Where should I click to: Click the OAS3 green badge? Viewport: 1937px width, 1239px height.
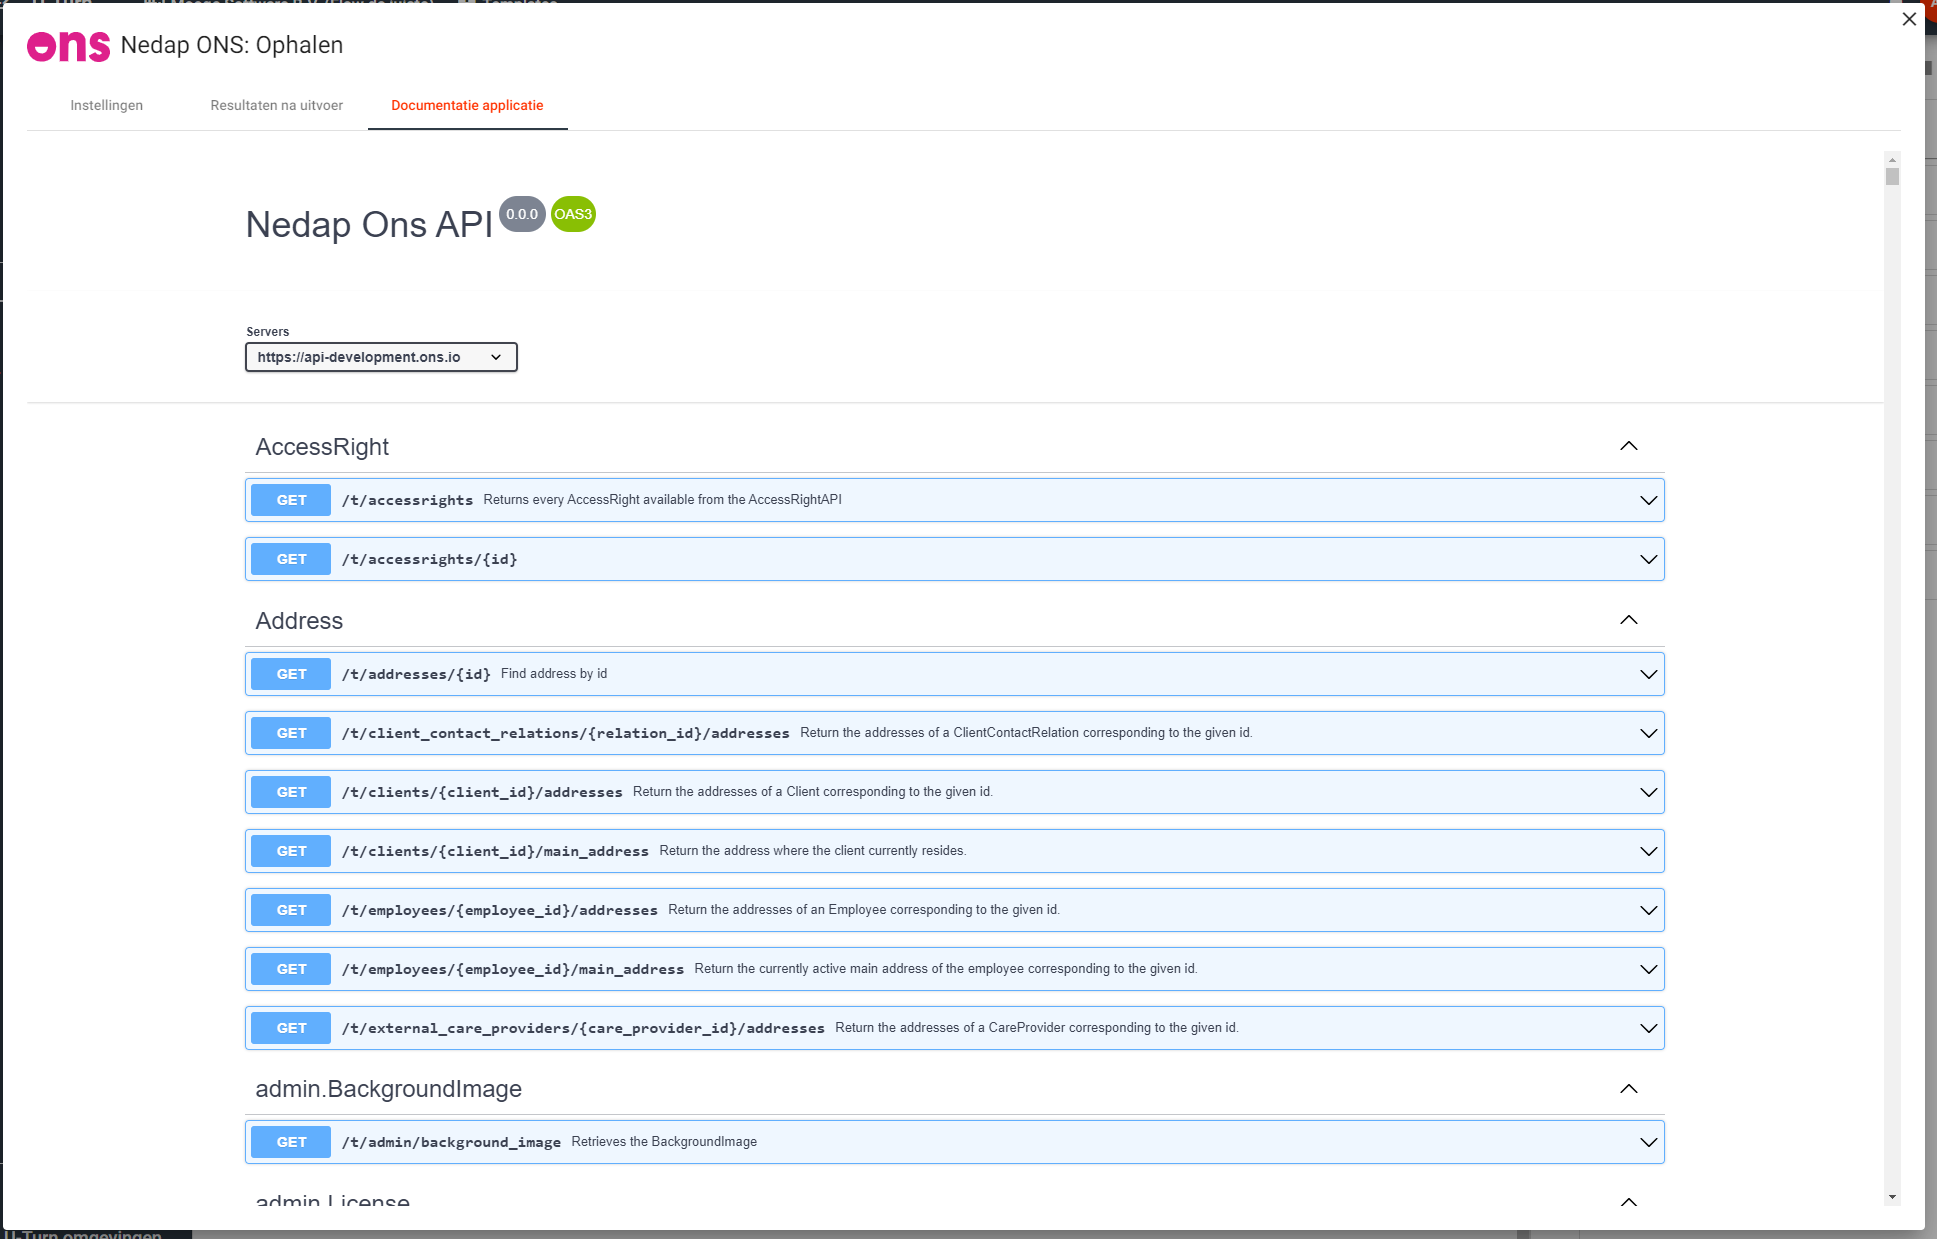pos(573,214)
